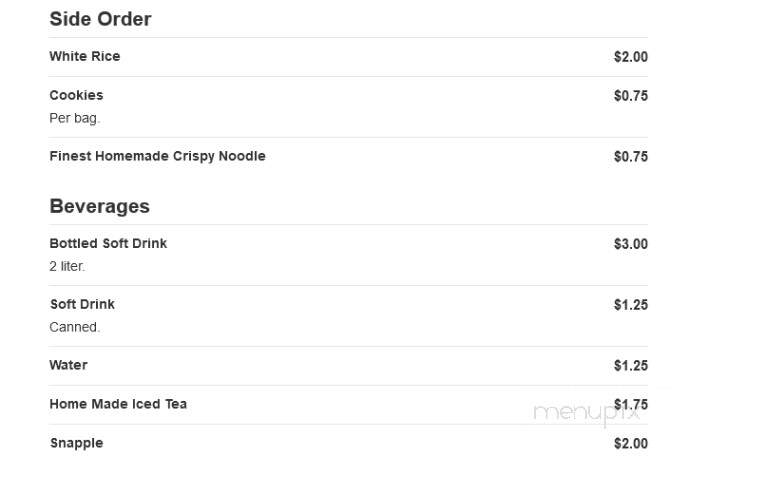Screen dimensions: 766x495
Task: Select the Home Made Iced Tea item
Action: (118, 404)
